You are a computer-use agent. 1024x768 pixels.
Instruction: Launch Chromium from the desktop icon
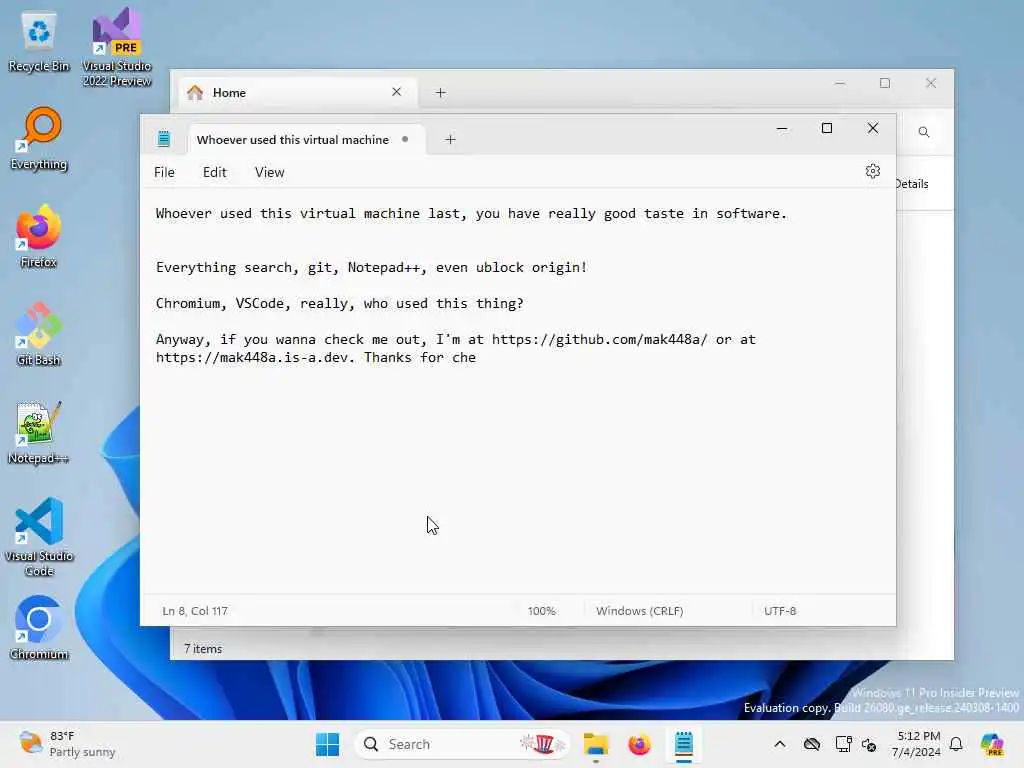coord(39,628)
